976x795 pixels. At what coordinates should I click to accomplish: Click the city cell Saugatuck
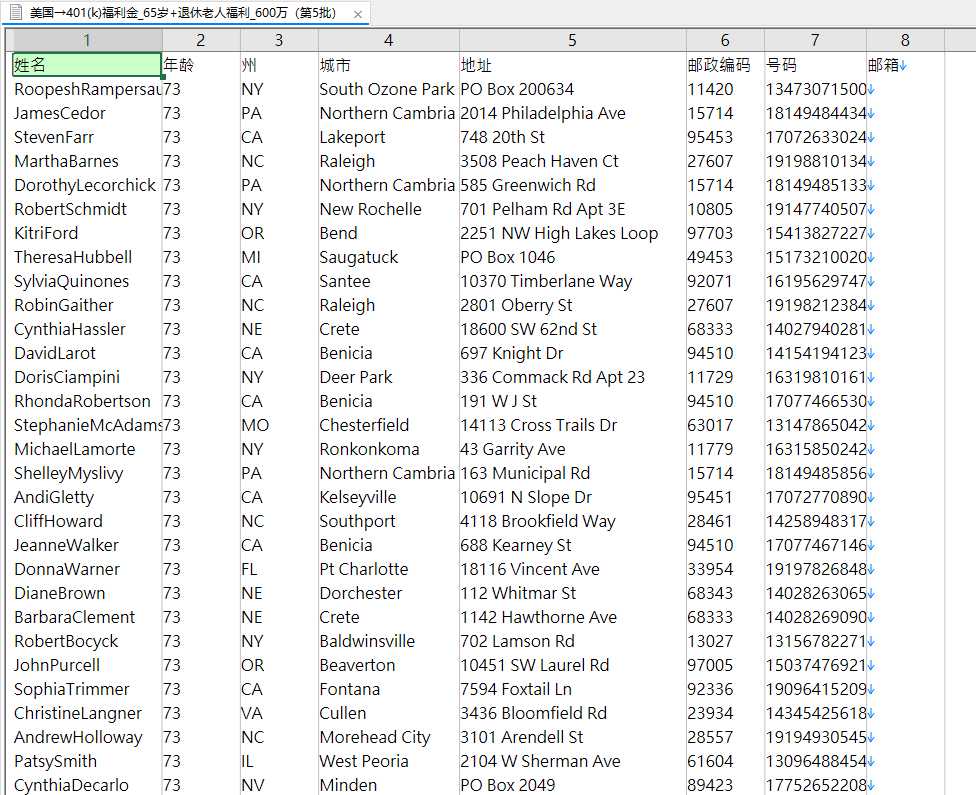click(359, 257)
